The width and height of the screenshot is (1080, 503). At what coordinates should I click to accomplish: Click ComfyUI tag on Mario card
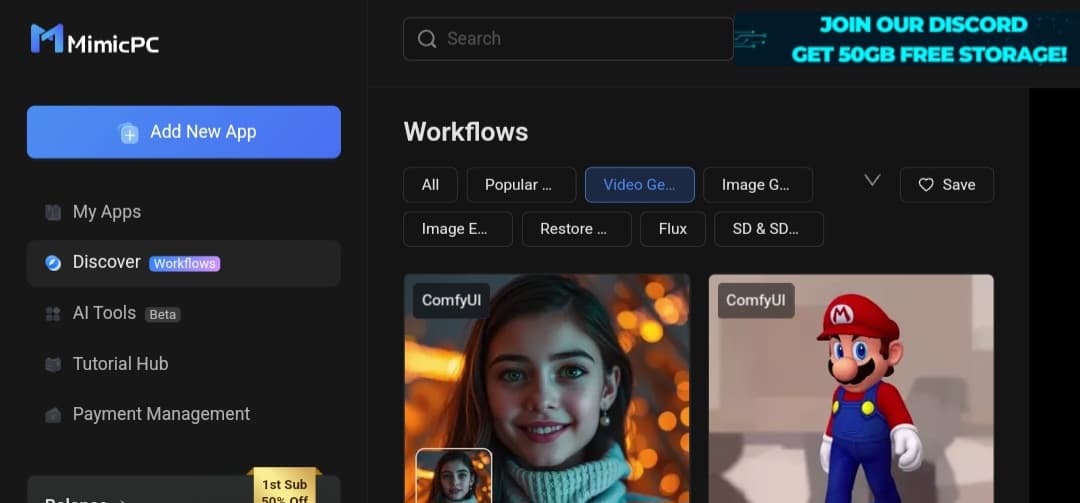tap(756, 300)
